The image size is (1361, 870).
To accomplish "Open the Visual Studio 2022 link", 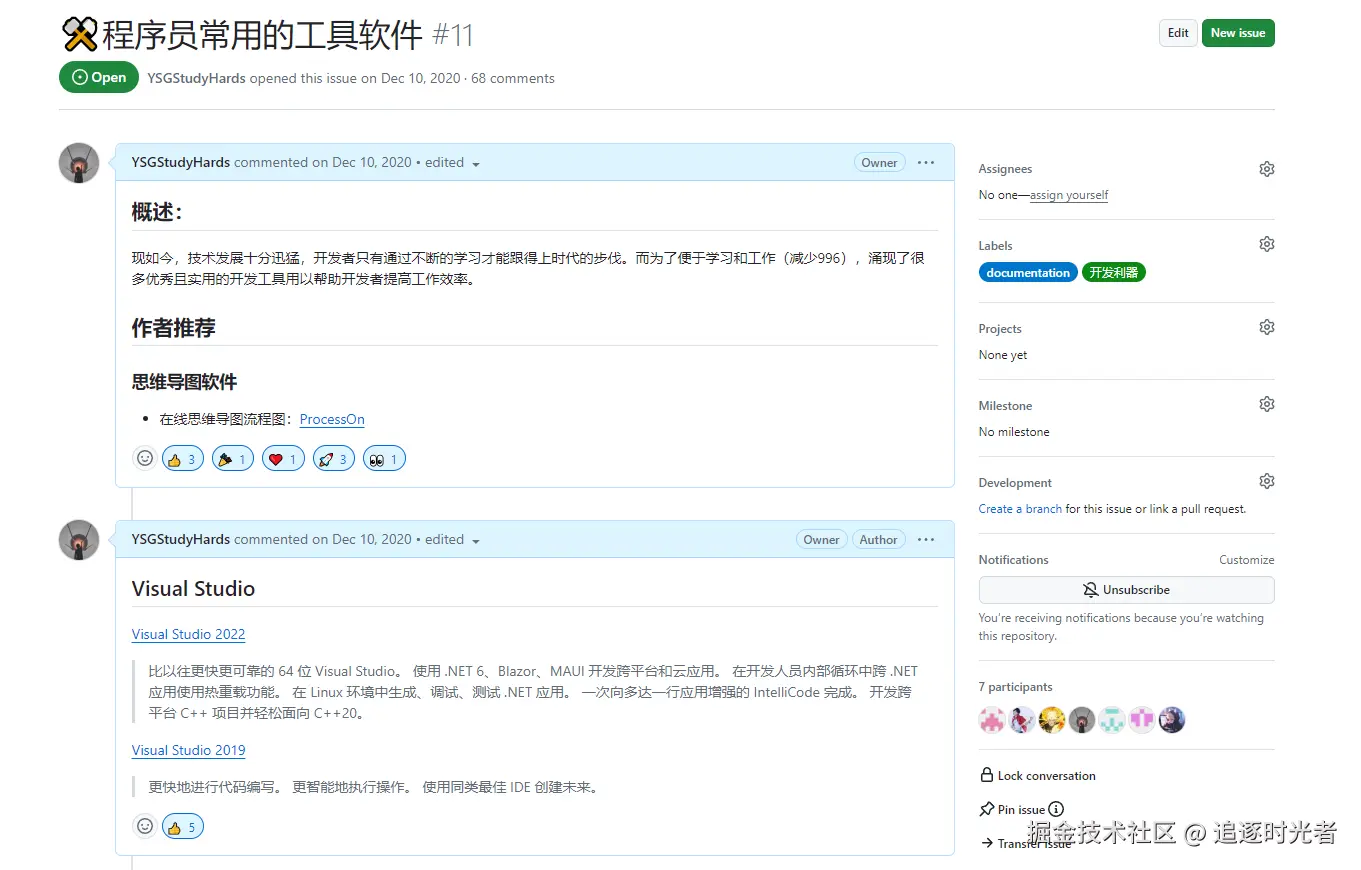I will 188,634.
